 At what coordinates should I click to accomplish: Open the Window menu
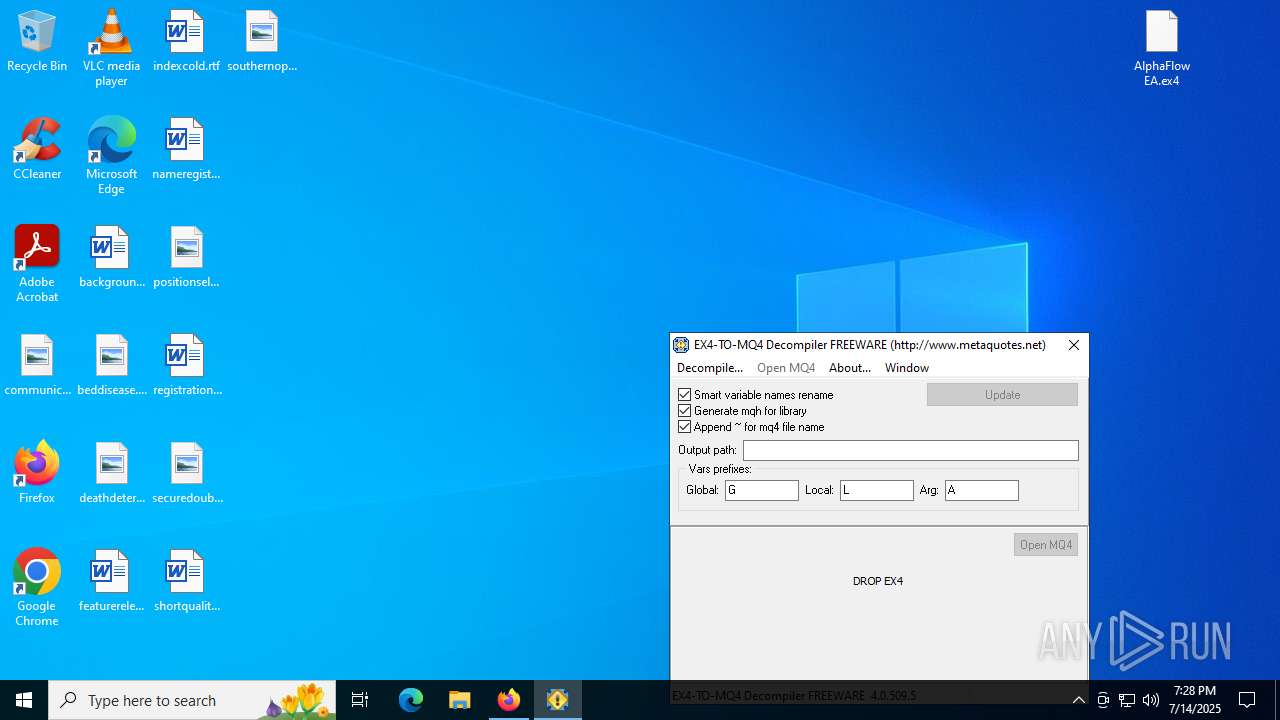[x=907, y=368]
